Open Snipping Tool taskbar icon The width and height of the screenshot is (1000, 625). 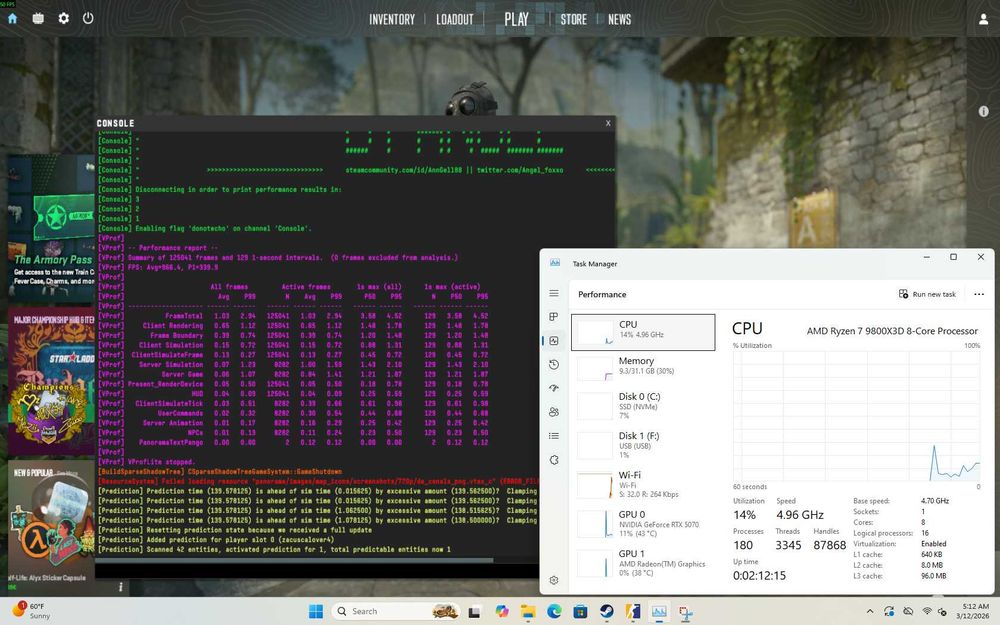pyautogui.click(x=686, y=612)
